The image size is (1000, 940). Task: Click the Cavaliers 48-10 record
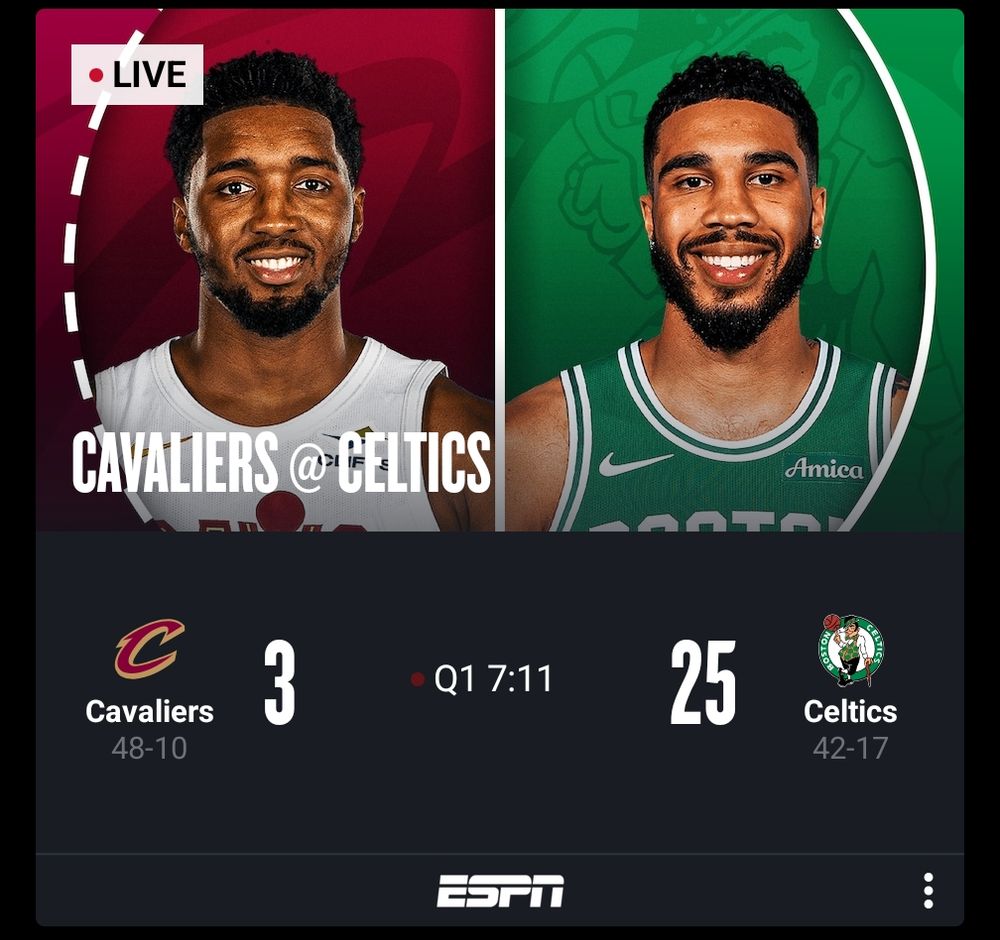click(149, 748)
